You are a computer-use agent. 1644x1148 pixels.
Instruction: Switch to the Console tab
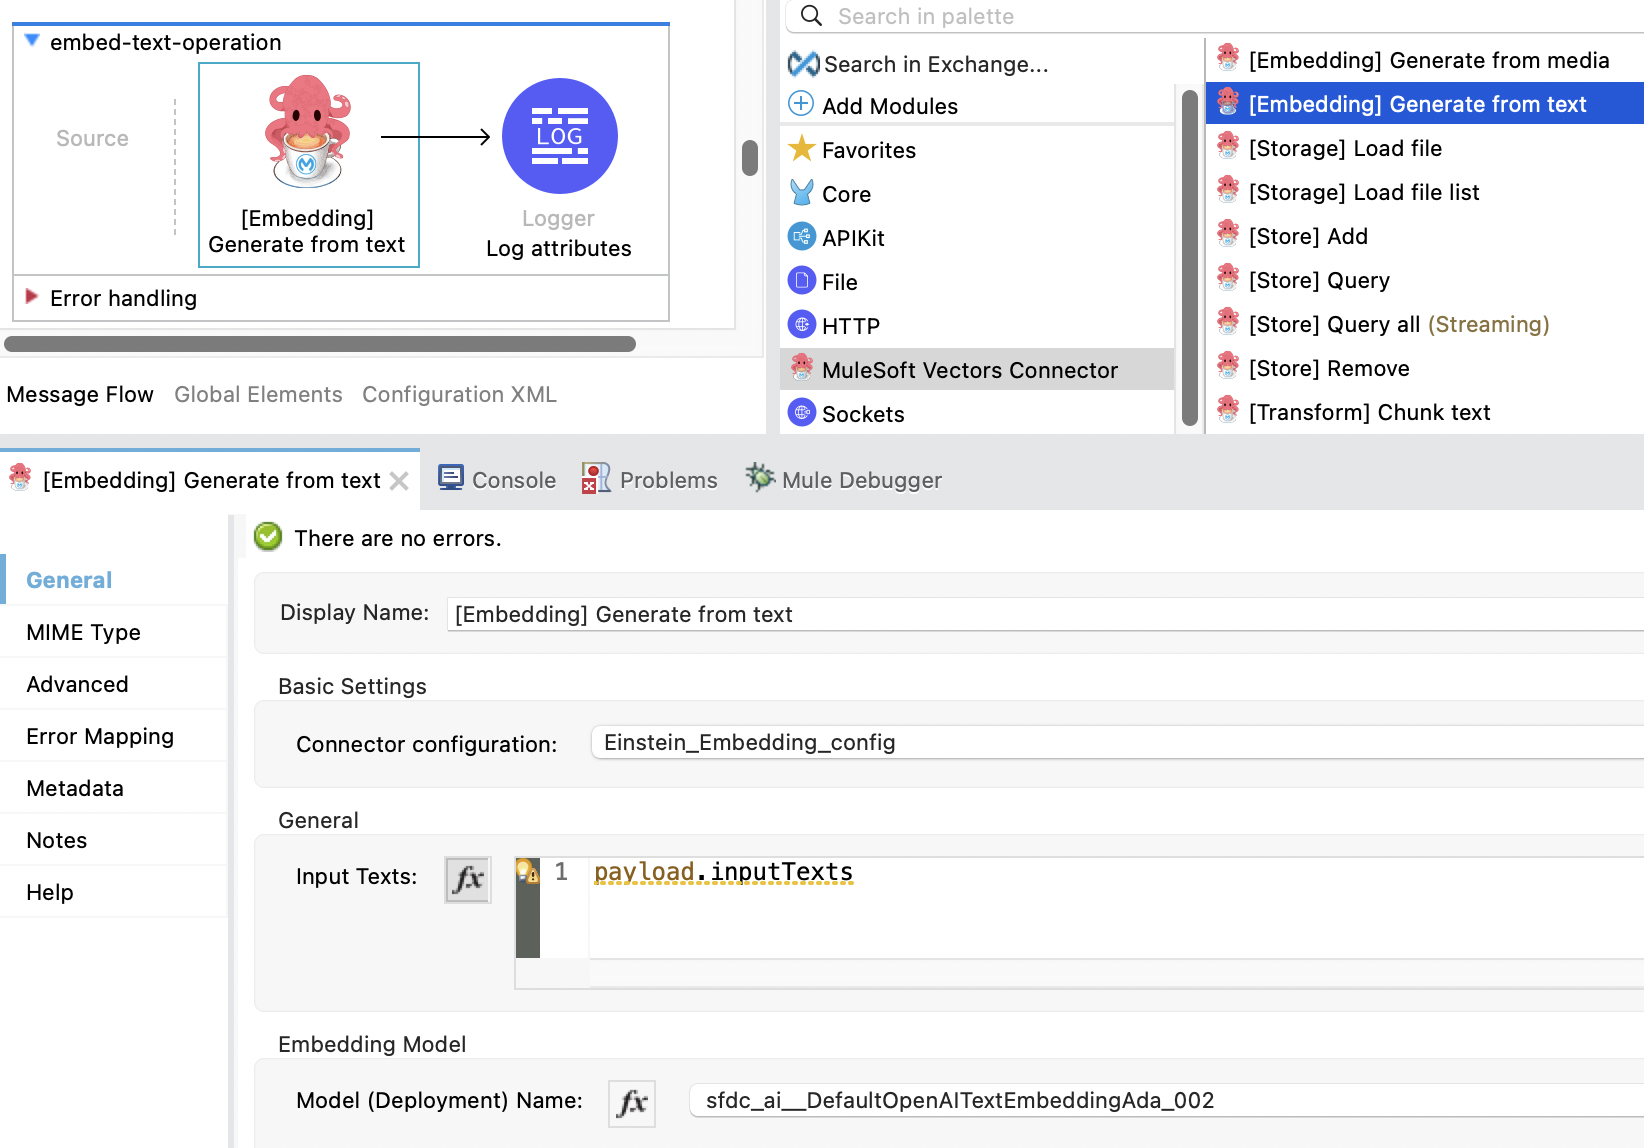click(497, 480)
